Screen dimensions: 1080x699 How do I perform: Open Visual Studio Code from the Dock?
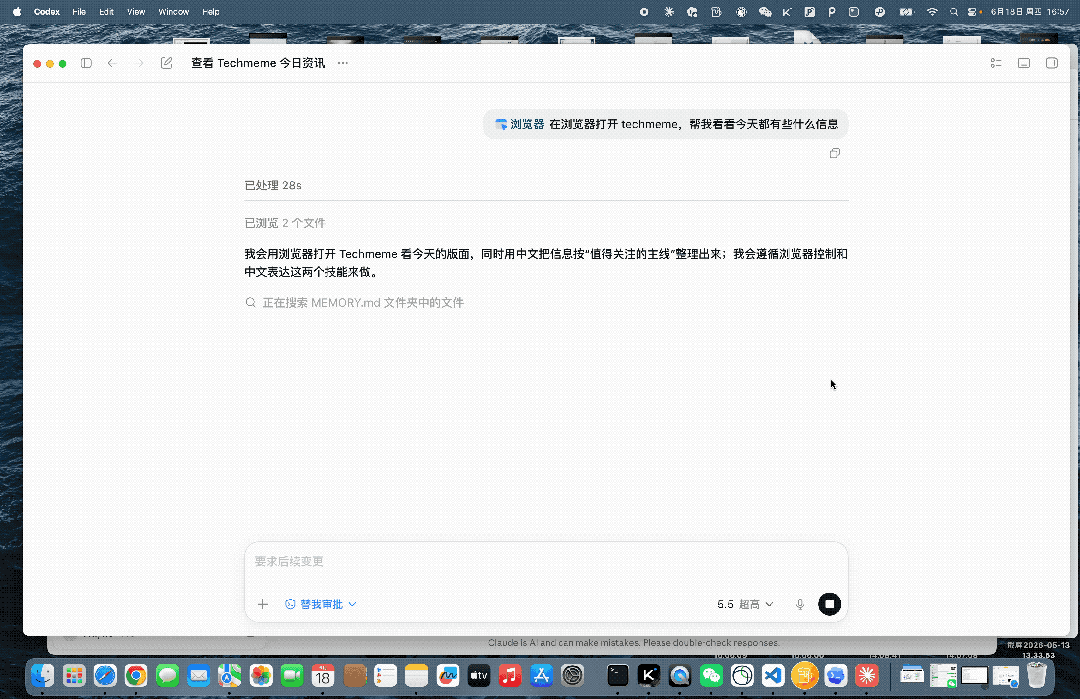[773, 676]
